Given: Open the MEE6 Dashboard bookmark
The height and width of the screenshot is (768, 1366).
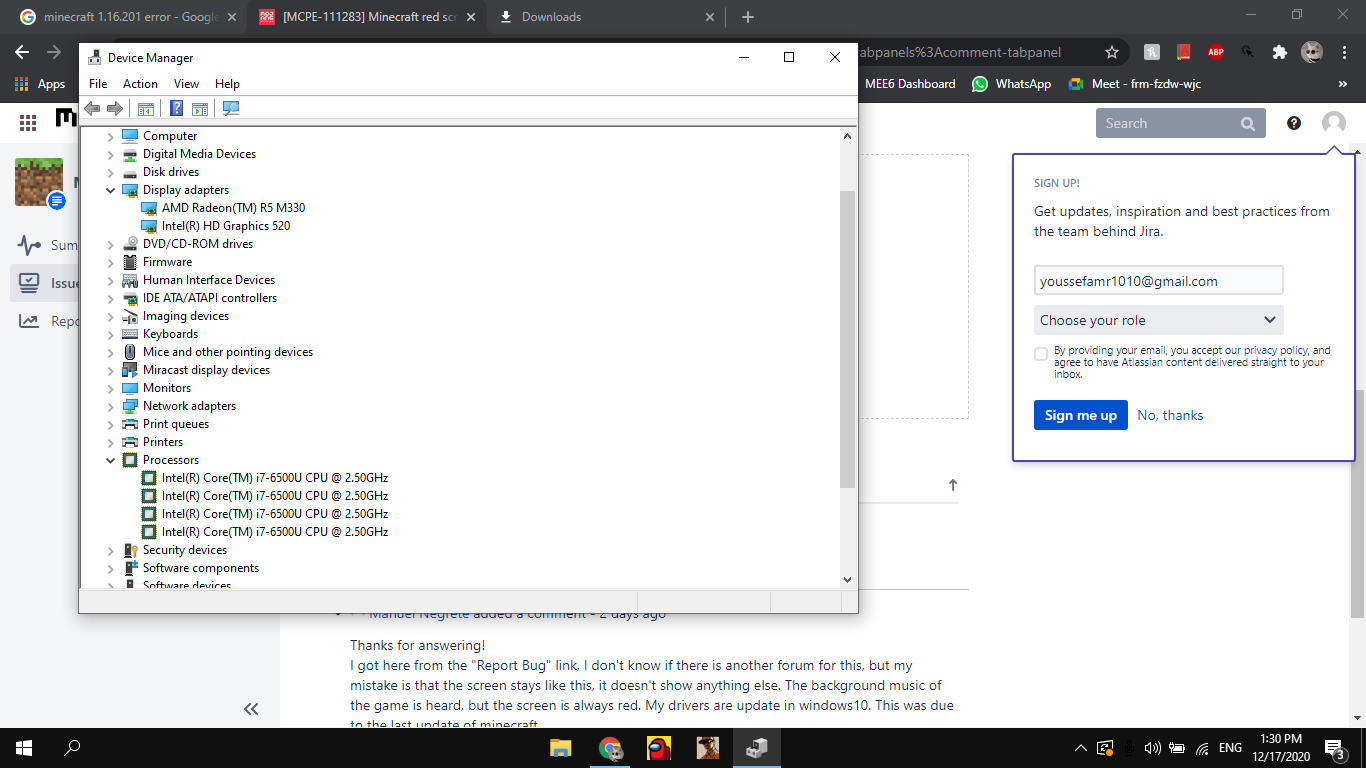Looking at the screenshot, I should tap(910, 84).
